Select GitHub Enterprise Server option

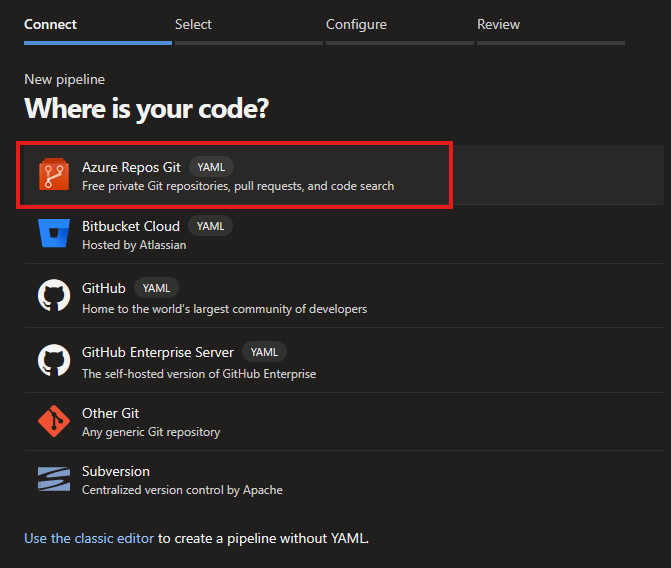pyautogui.click(x=157, y=352)
